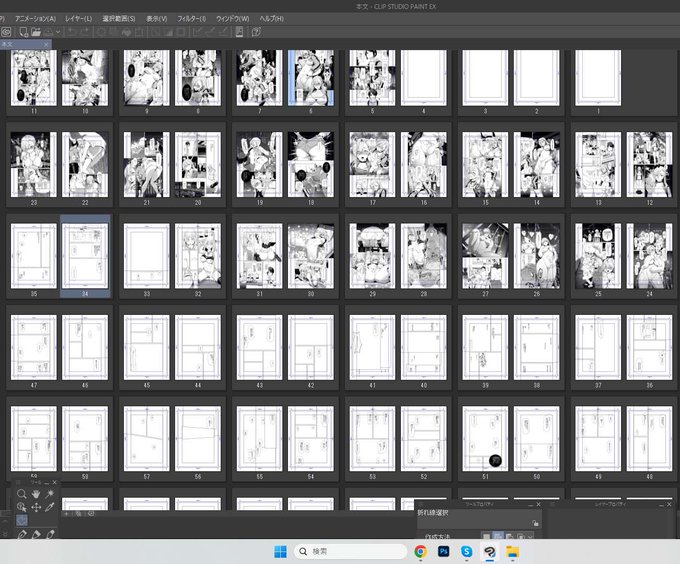
Task: Select the Eyedropper tool
Action: 50,507
